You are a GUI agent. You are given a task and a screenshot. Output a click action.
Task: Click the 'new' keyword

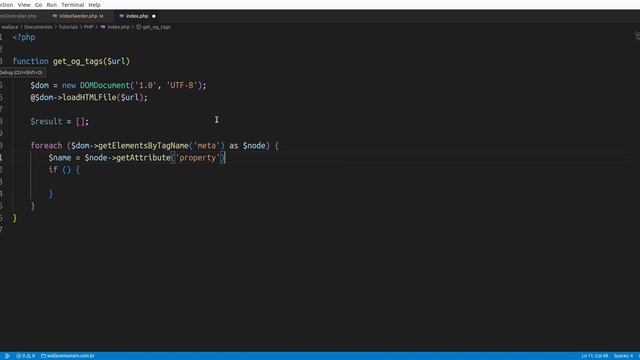point(69,85)
